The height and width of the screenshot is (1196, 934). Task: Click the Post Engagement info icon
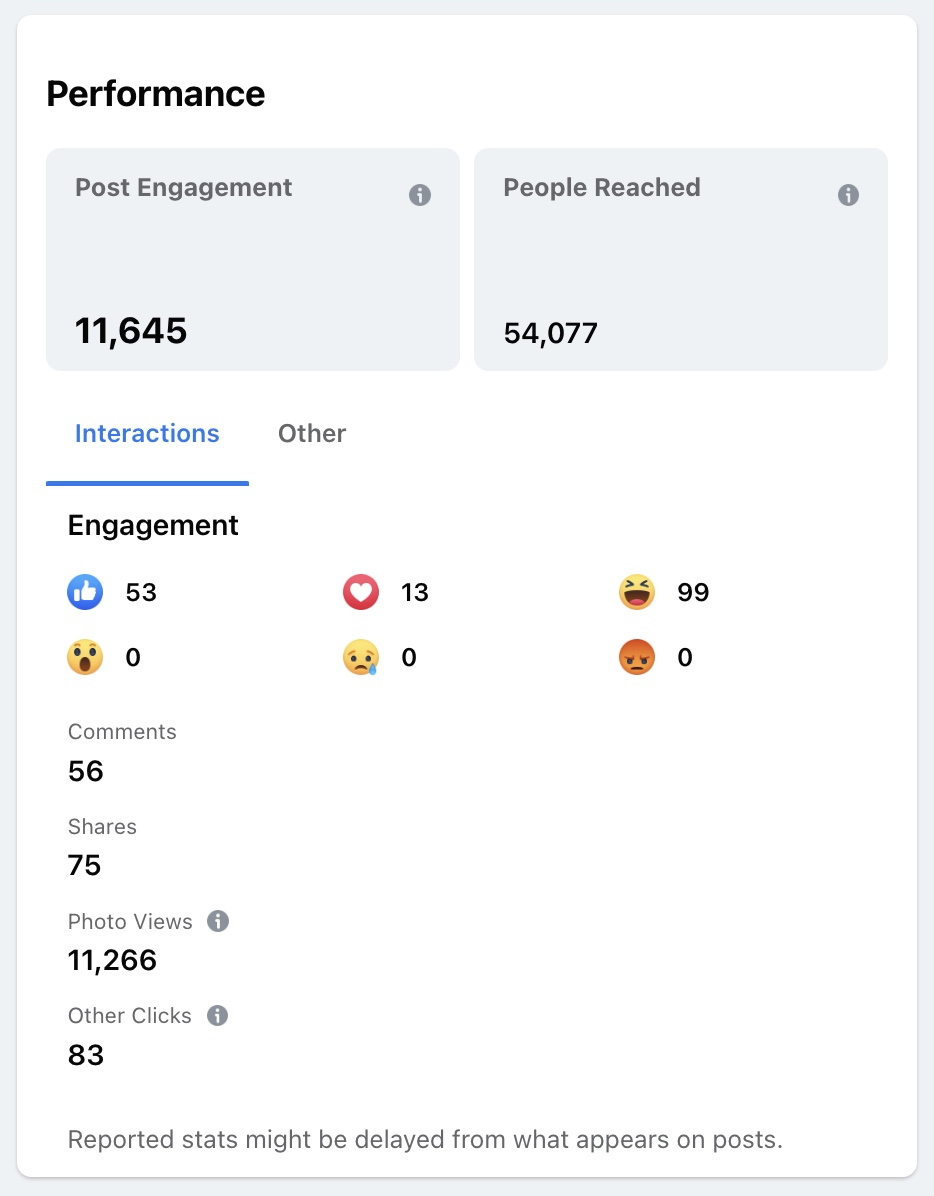(x=420, y=195)
